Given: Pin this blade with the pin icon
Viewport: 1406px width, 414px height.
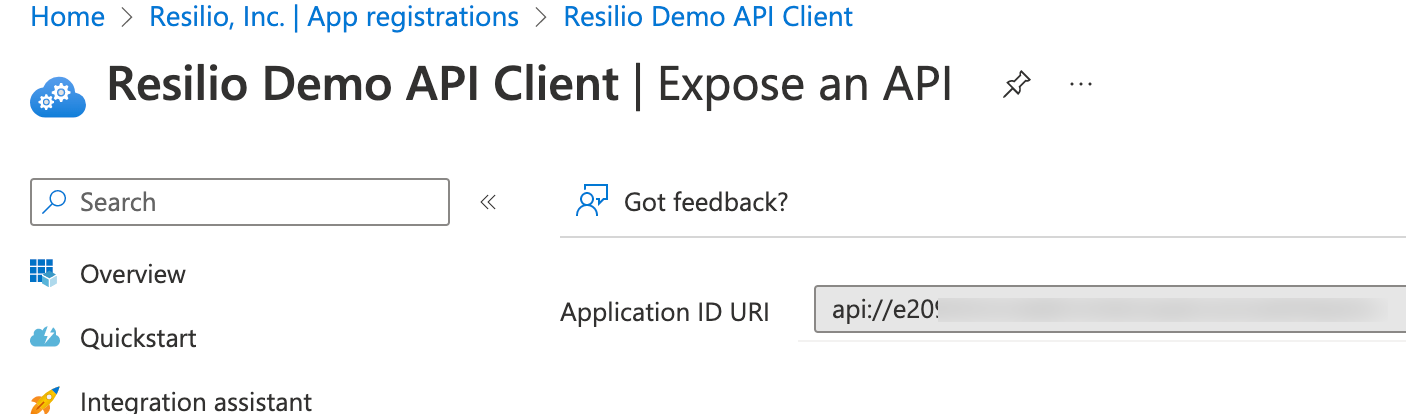Looking at the screenshot, I should point(1016,86).
